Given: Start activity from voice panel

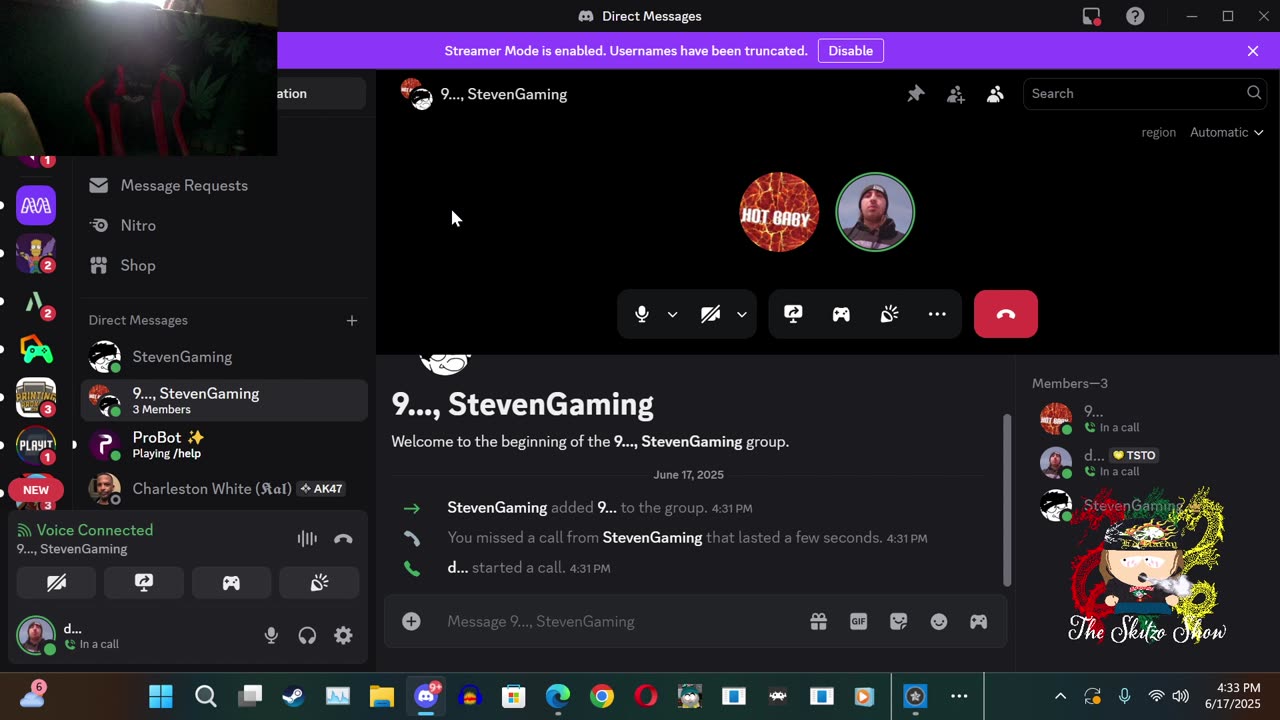Looking at the screenshot, I should click(231, 583).
